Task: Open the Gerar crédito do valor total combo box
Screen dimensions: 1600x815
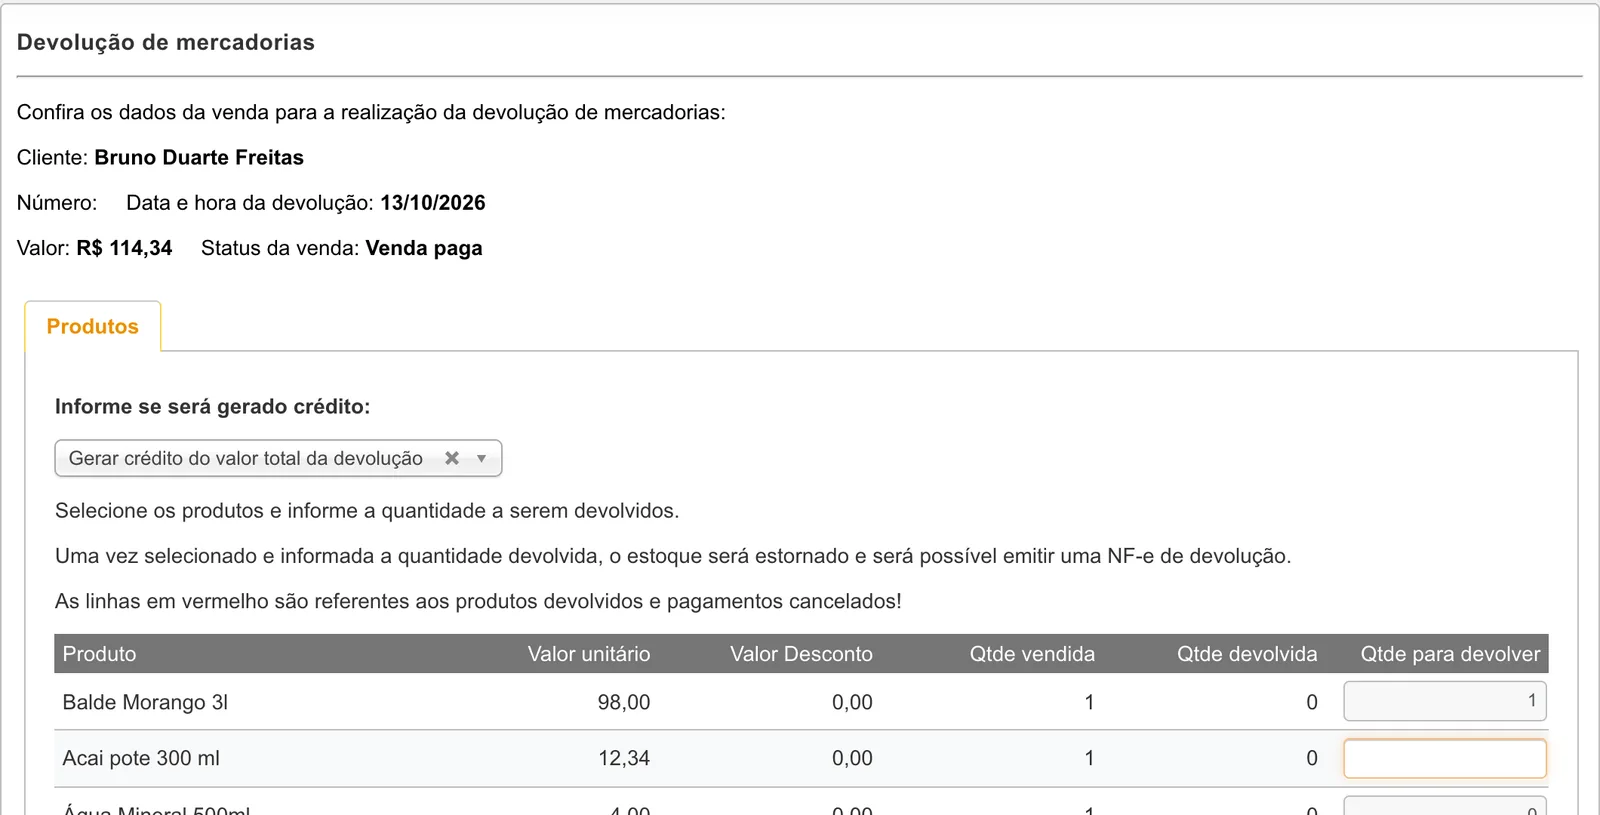Action: (278, 458)
